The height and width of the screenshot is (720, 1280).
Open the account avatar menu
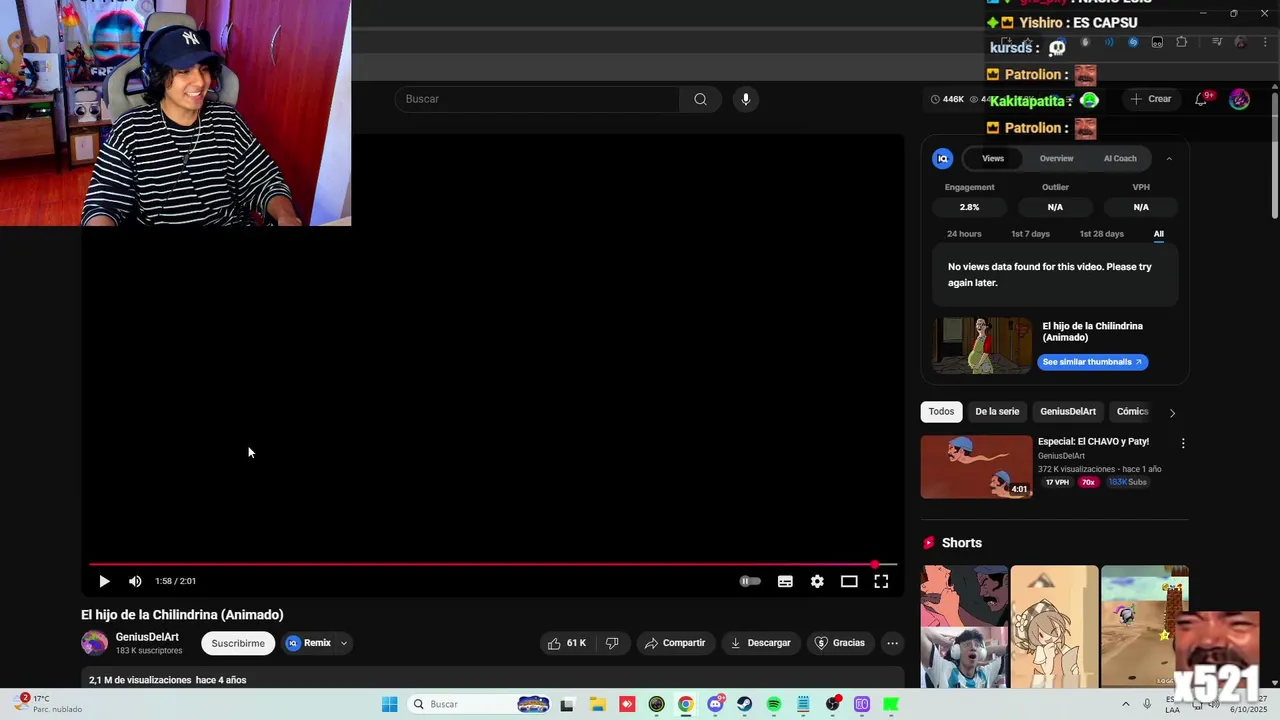point(1239,99)
